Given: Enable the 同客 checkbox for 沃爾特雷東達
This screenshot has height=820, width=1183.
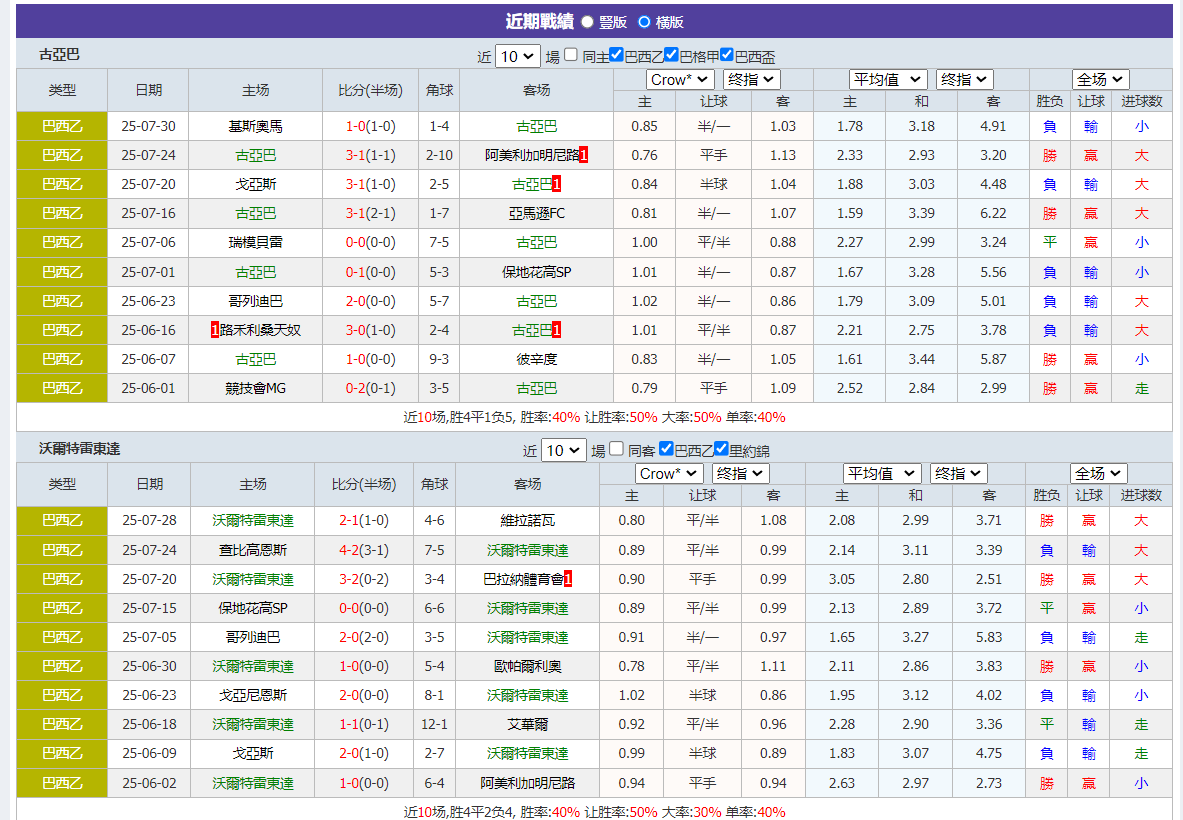Looking at the screenshot, I should pos(615,450).
